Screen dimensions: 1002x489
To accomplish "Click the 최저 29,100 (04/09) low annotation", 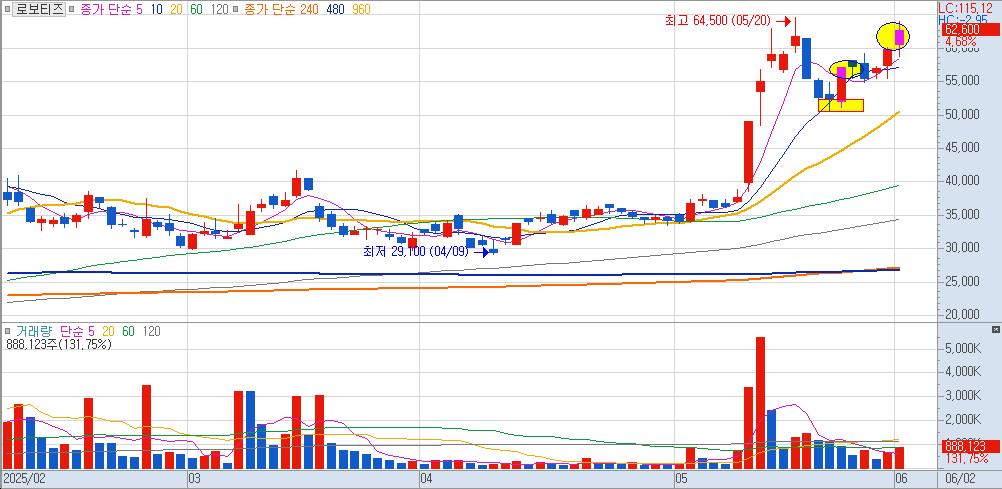I will (415, 252).
